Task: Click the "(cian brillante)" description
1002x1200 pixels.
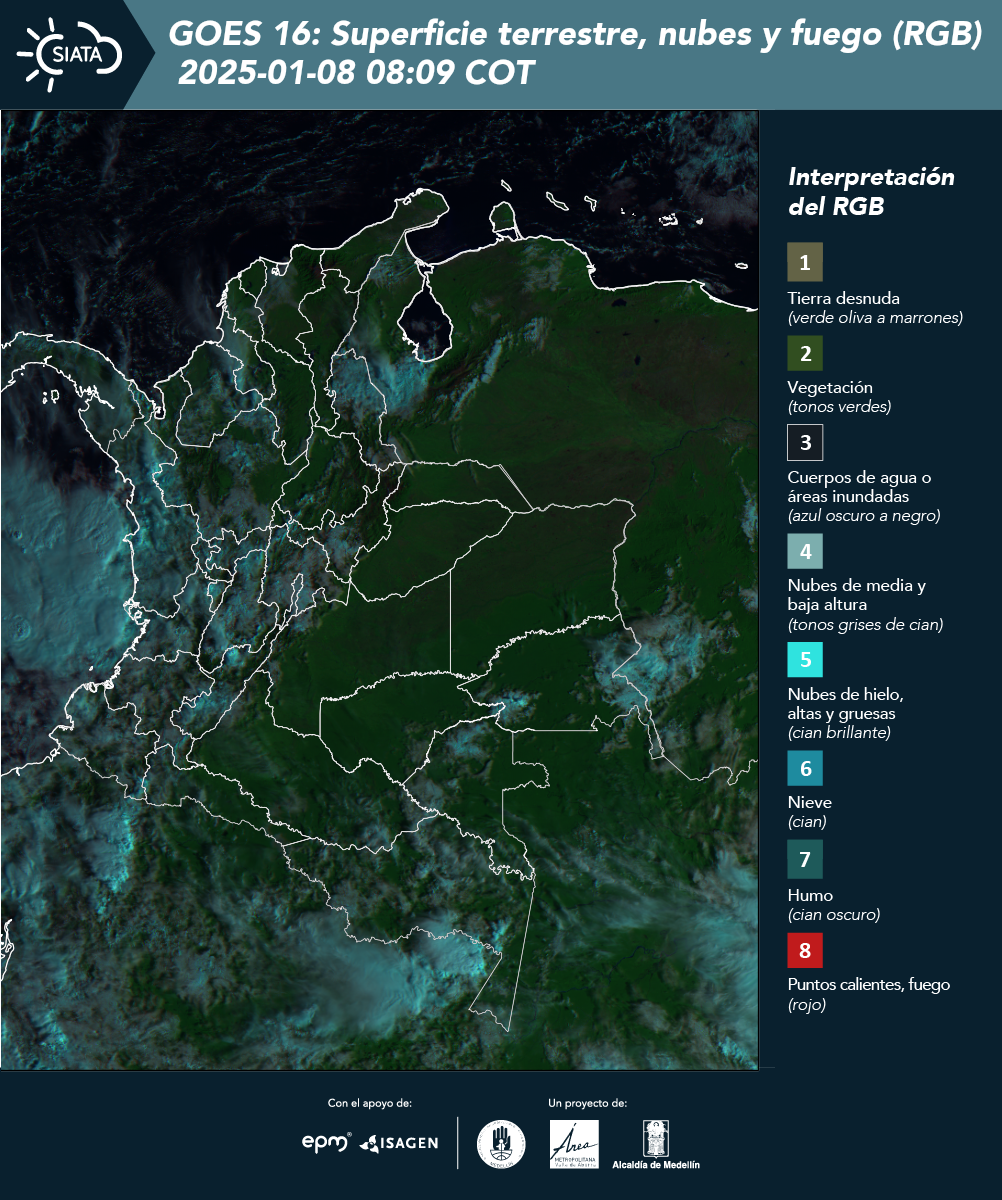Action: pyautogui.click(x=839, y=733)
